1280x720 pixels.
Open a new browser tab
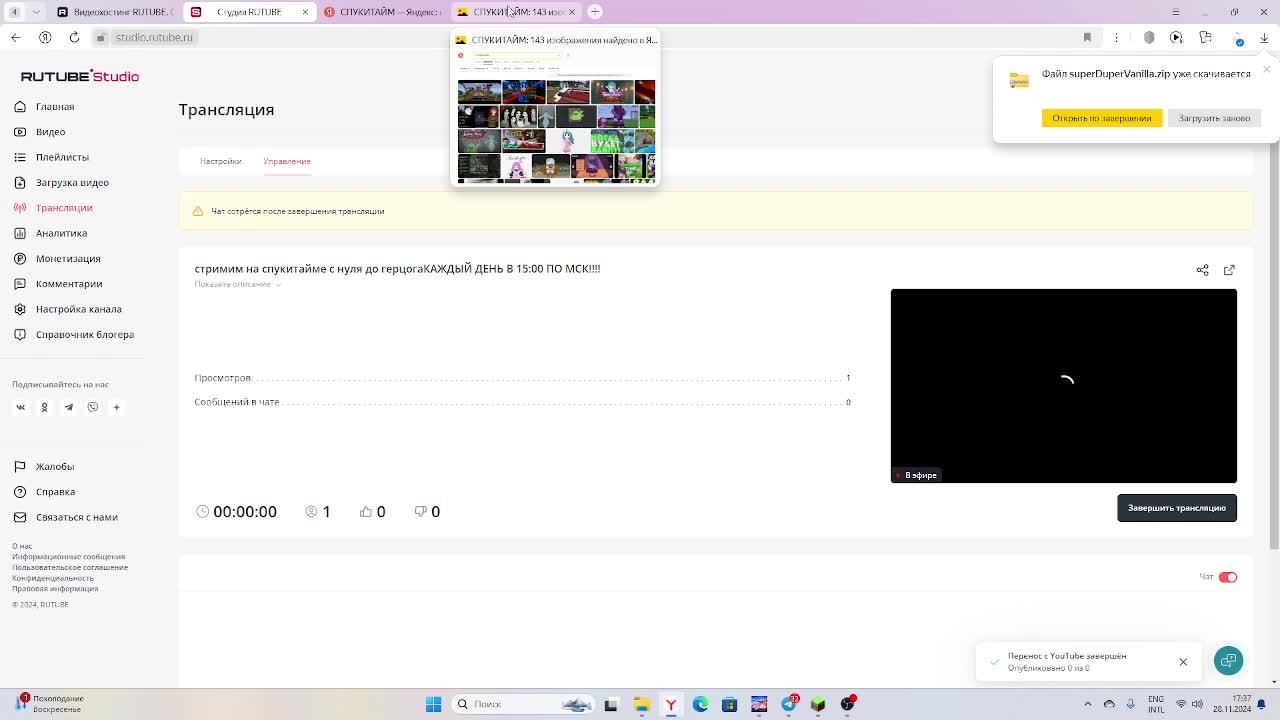pyautogui.click(x=595, y=12)
